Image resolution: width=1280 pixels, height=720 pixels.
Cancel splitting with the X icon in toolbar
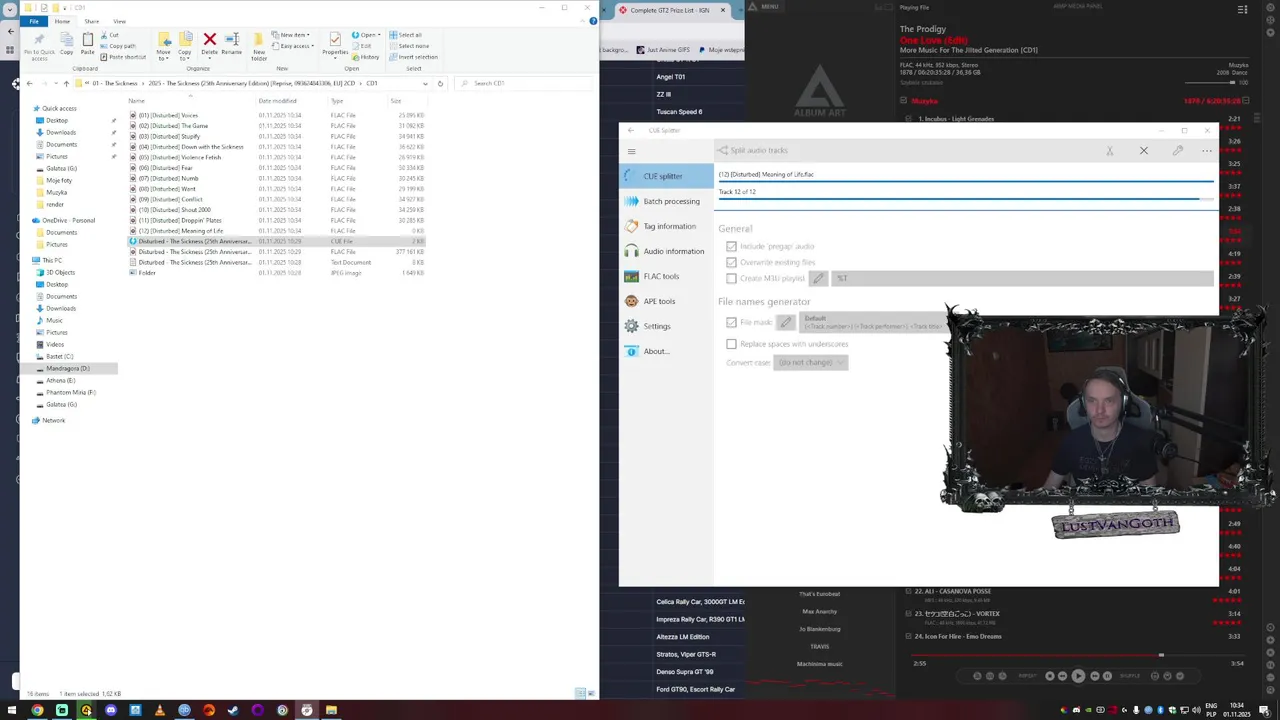click(x=1144, y=151)
